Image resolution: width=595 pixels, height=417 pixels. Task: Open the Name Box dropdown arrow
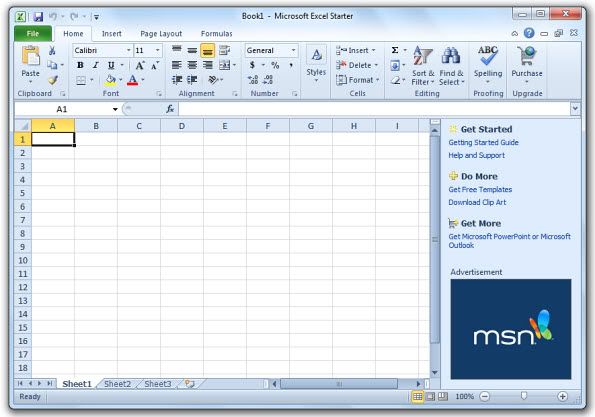115,109
